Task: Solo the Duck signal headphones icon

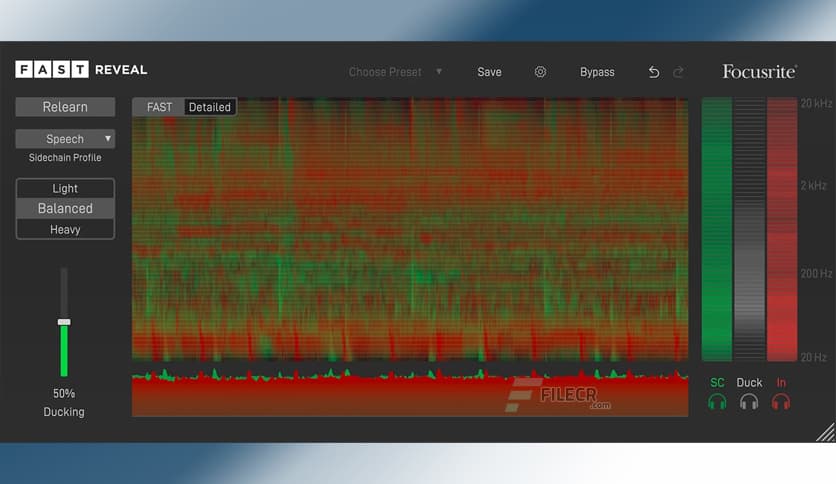Action: pos(749,402)
